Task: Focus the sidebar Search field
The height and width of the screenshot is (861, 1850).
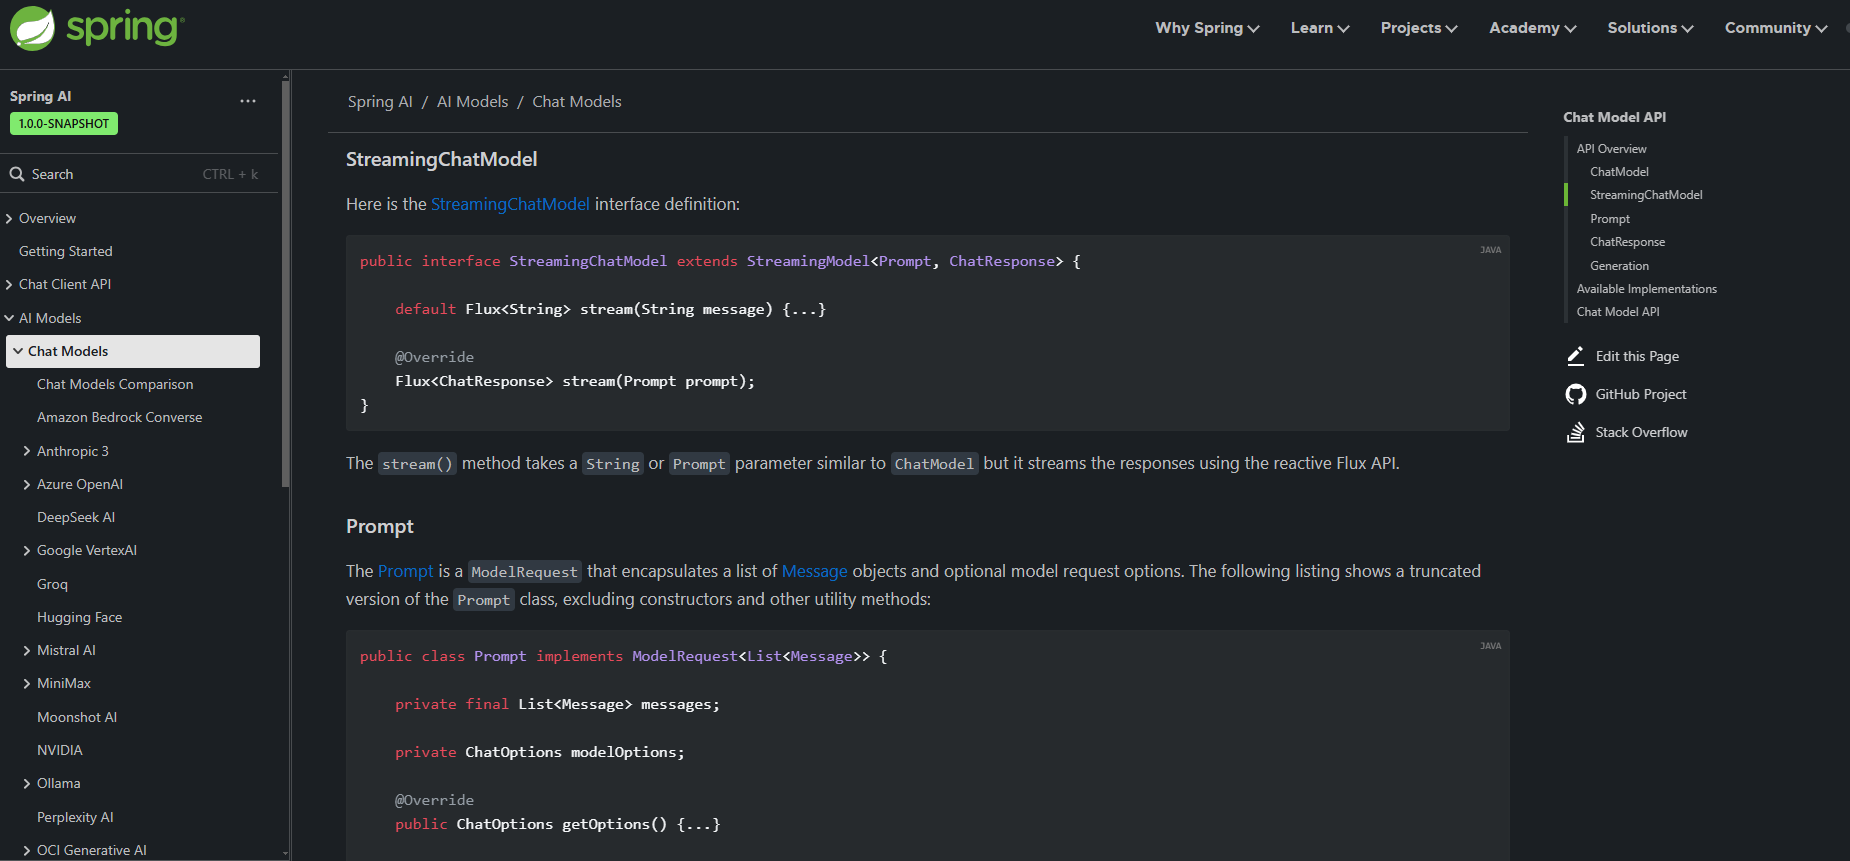Action: (120, 174)
